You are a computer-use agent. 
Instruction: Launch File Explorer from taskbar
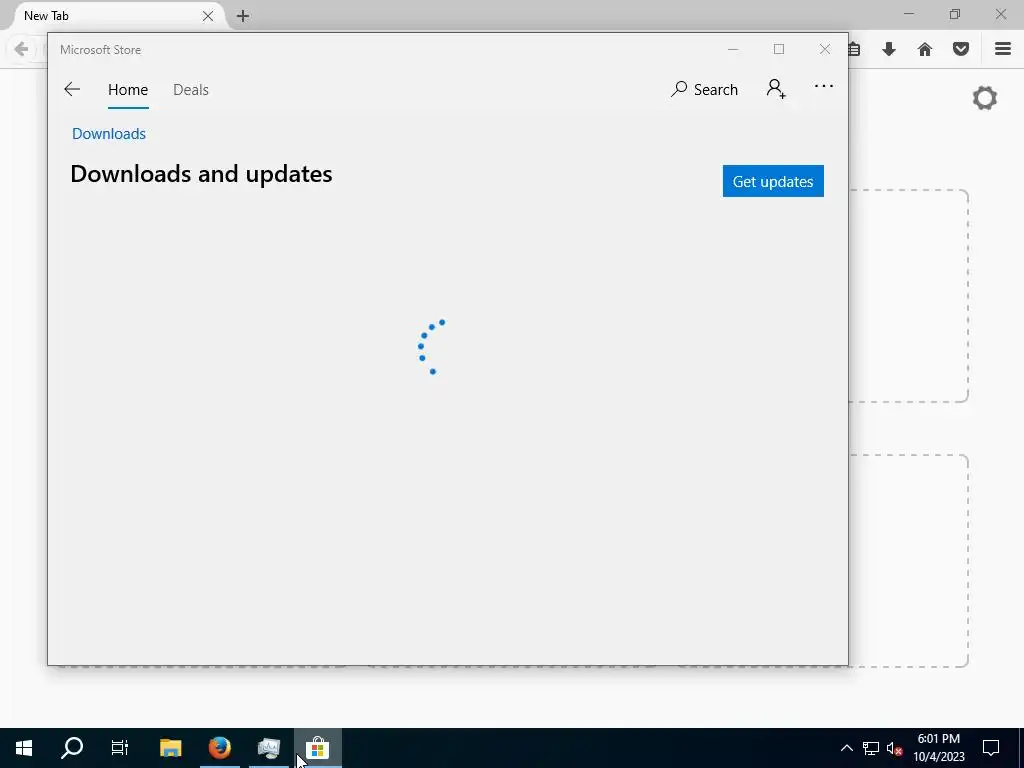coord(170,748)
